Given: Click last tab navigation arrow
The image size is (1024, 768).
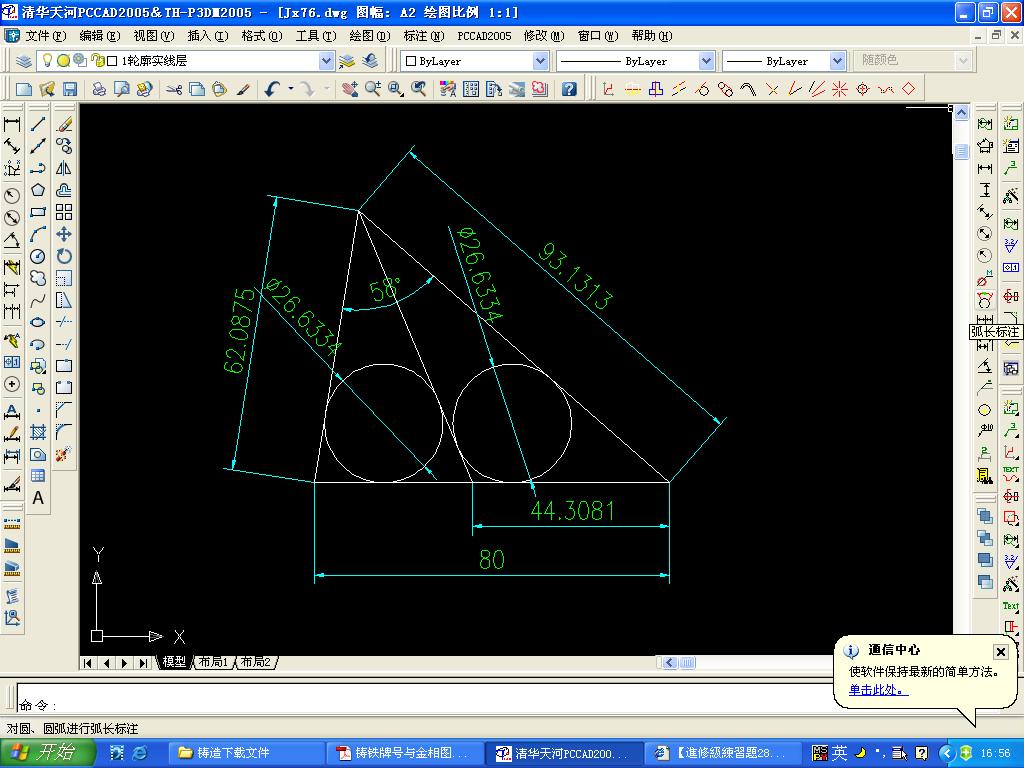Looking at the screenshot, I should (143, 663).
